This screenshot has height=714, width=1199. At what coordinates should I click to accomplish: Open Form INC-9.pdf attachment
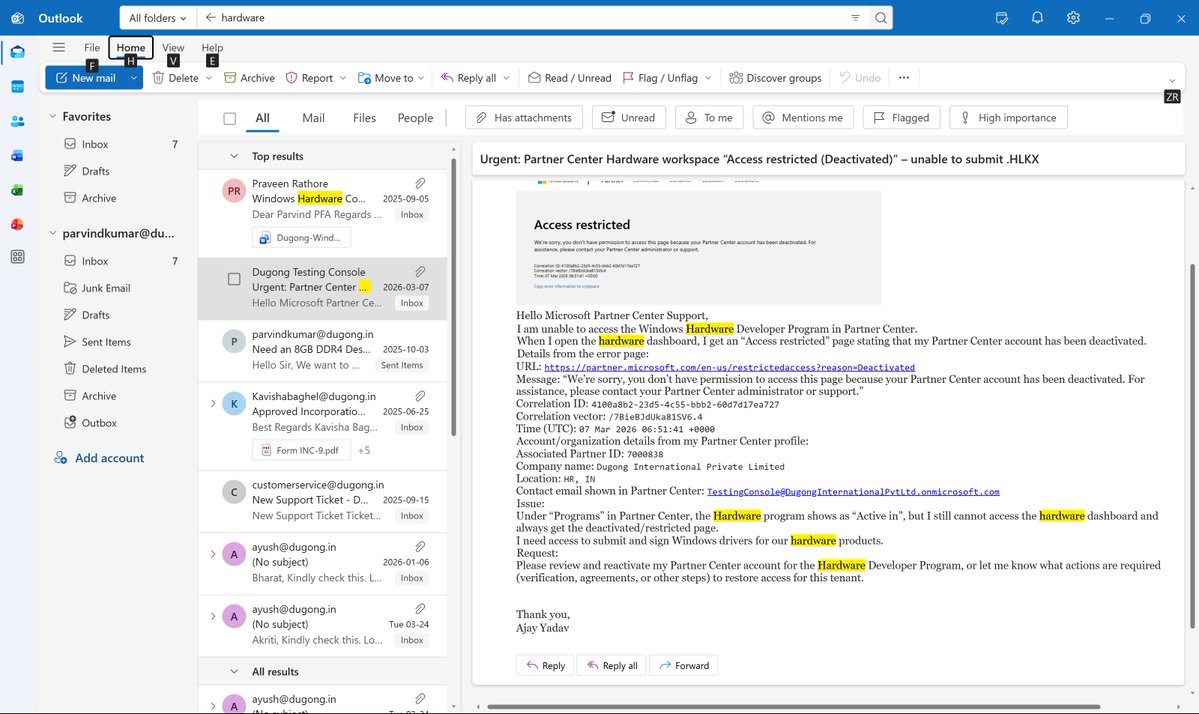point(301,450)
